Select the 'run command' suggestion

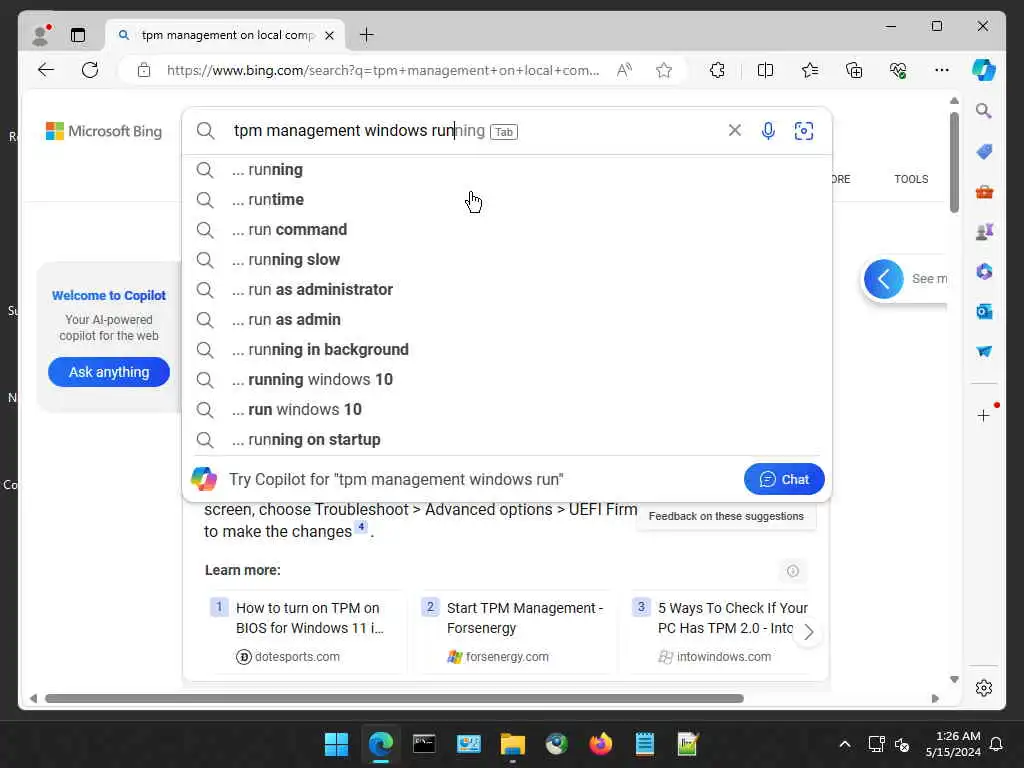(x=507, y=230)
